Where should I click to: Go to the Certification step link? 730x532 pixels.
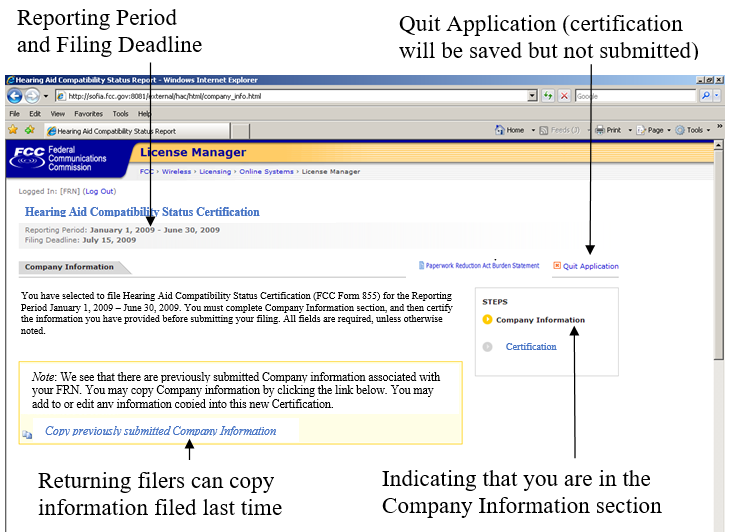pos(531,347)
